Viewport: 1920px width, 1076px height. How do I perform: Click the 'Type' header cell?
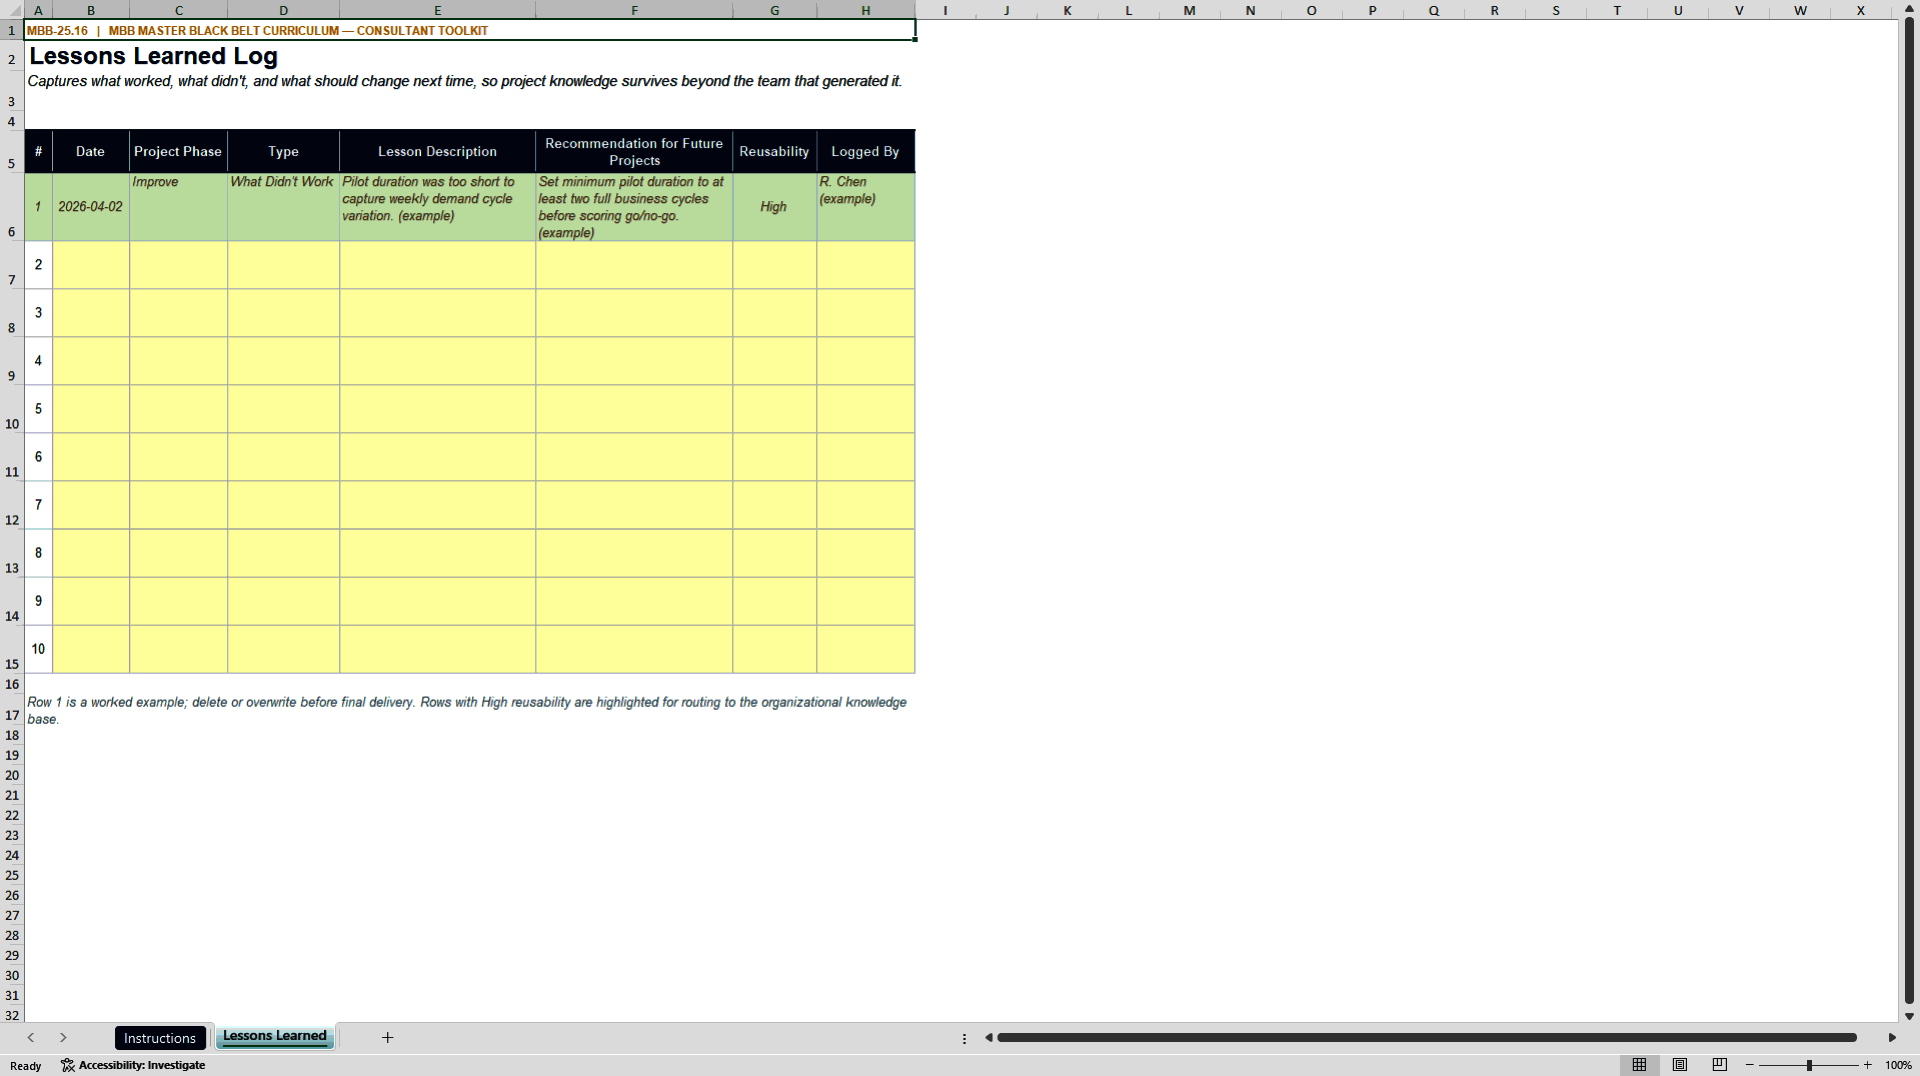point(283,152)
